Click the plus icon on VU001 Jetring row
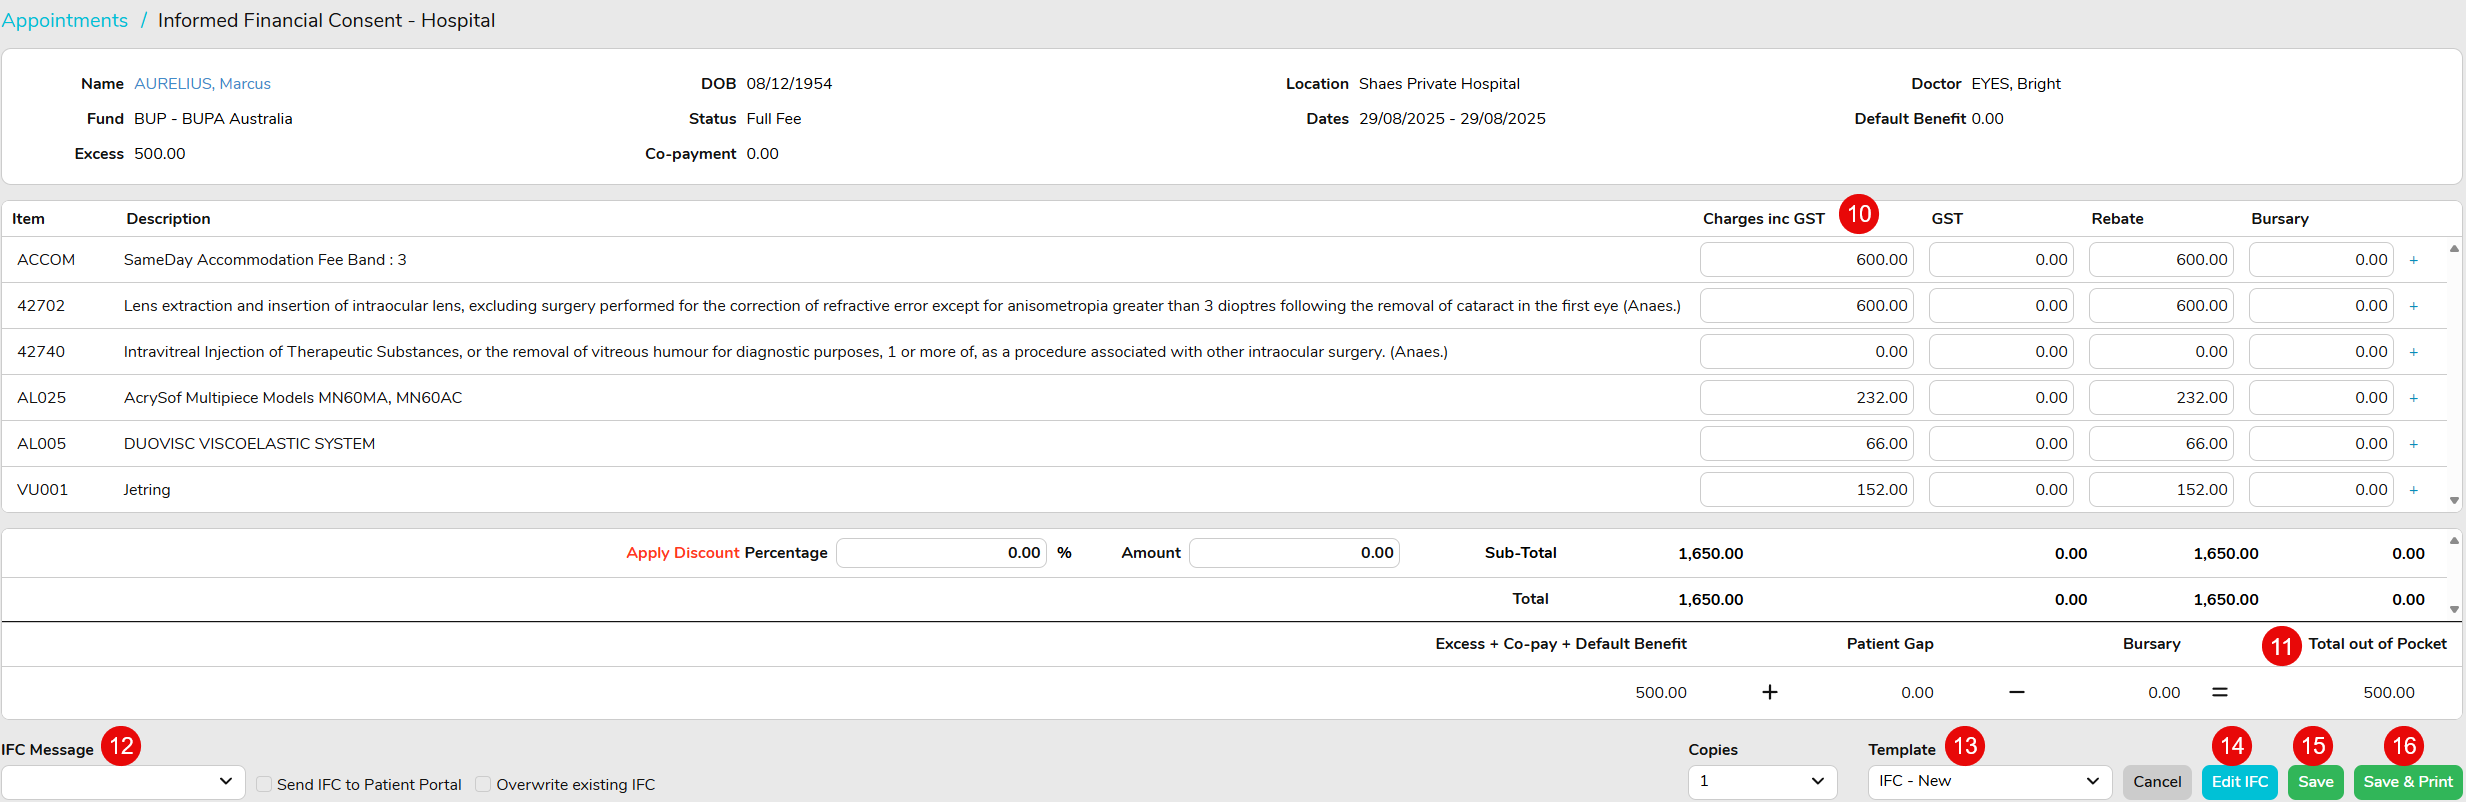 pos(2413,490)
